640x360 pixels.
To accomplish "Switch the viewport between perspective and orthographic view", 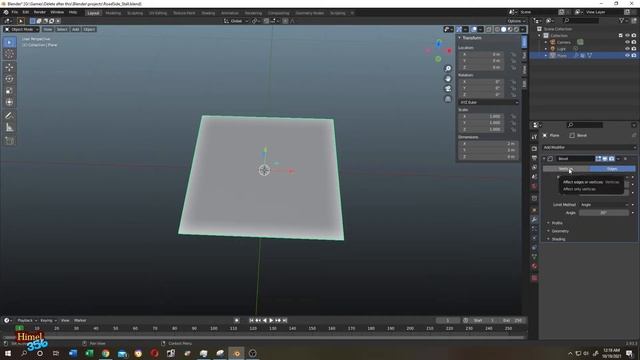I will coord(448,99).
